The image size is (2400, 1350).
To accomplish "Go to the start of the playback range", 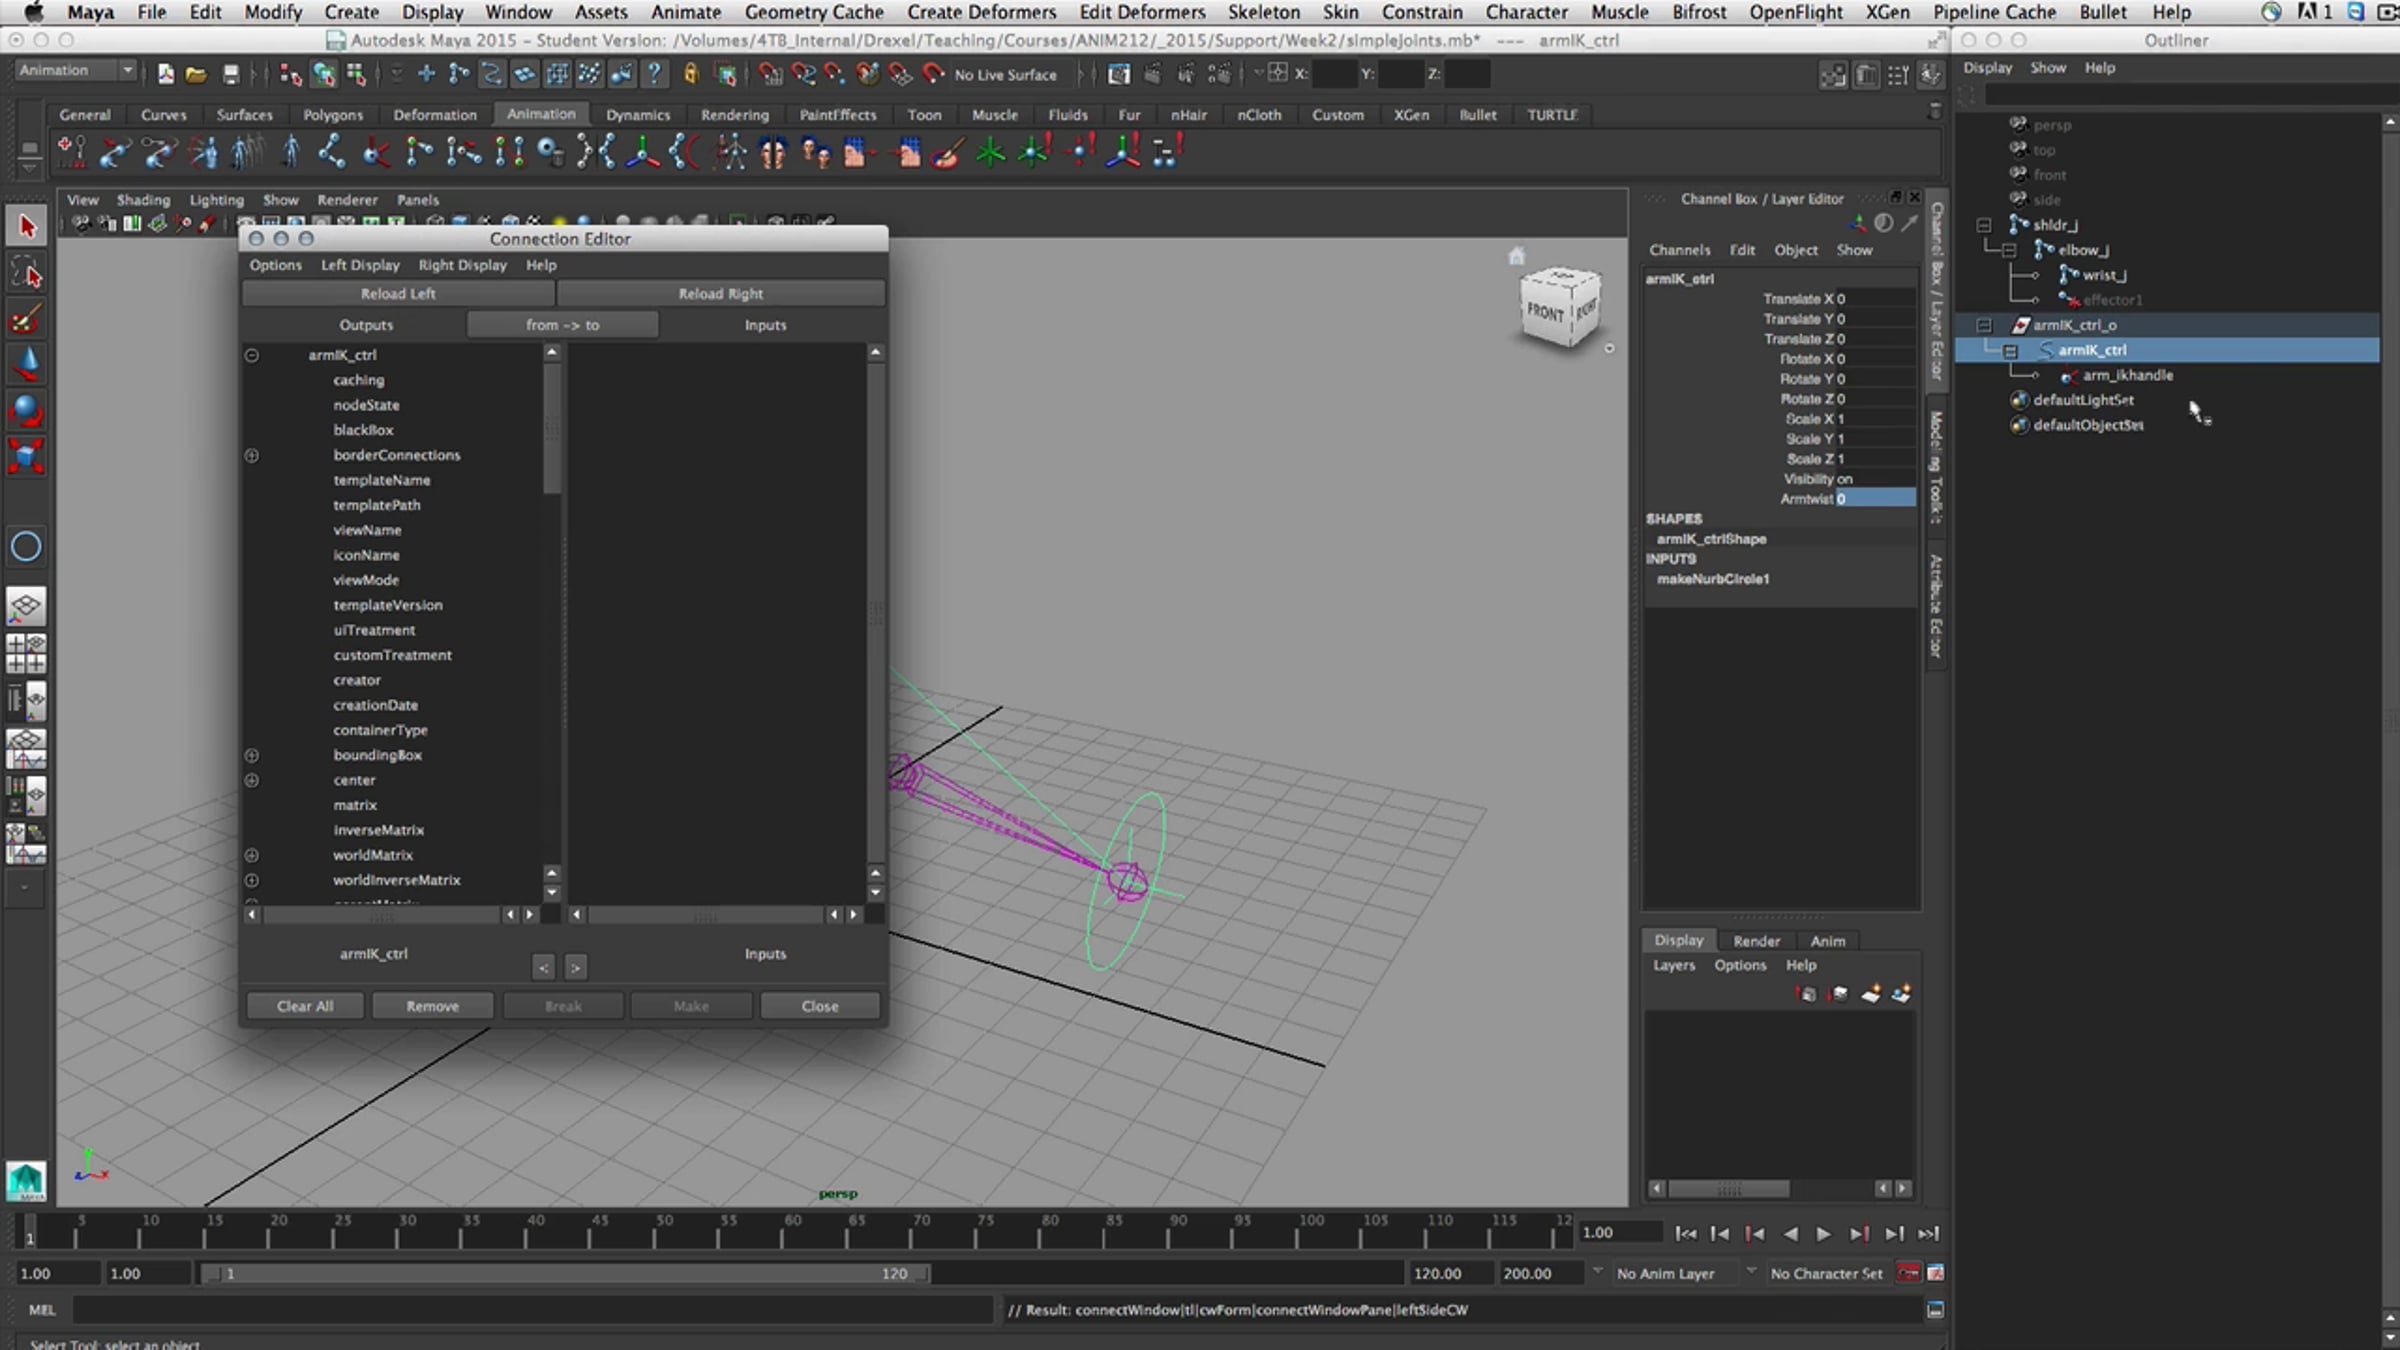I will [x=1685, y=1234].
